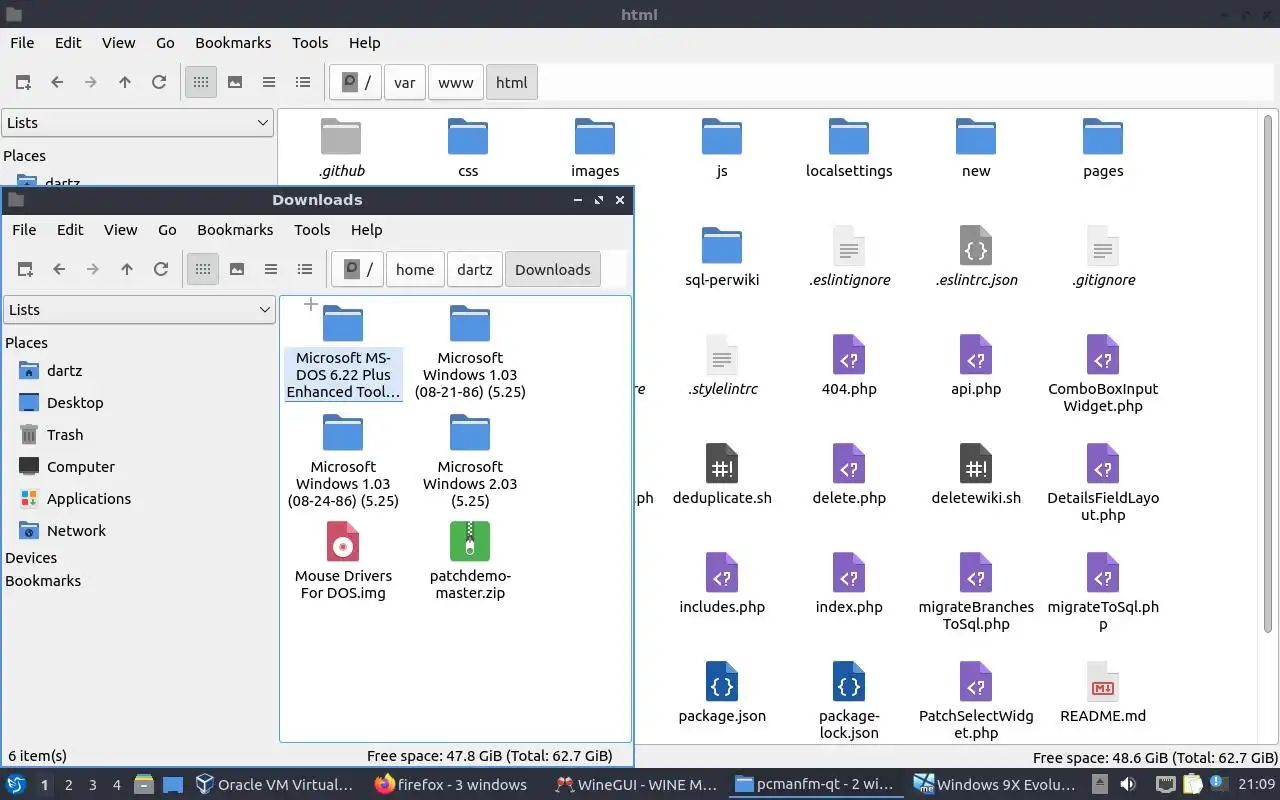Viewport: 1280px width, 800px height.
Task: Select .eslintrc.json file
Action: [x=976, y=256]
